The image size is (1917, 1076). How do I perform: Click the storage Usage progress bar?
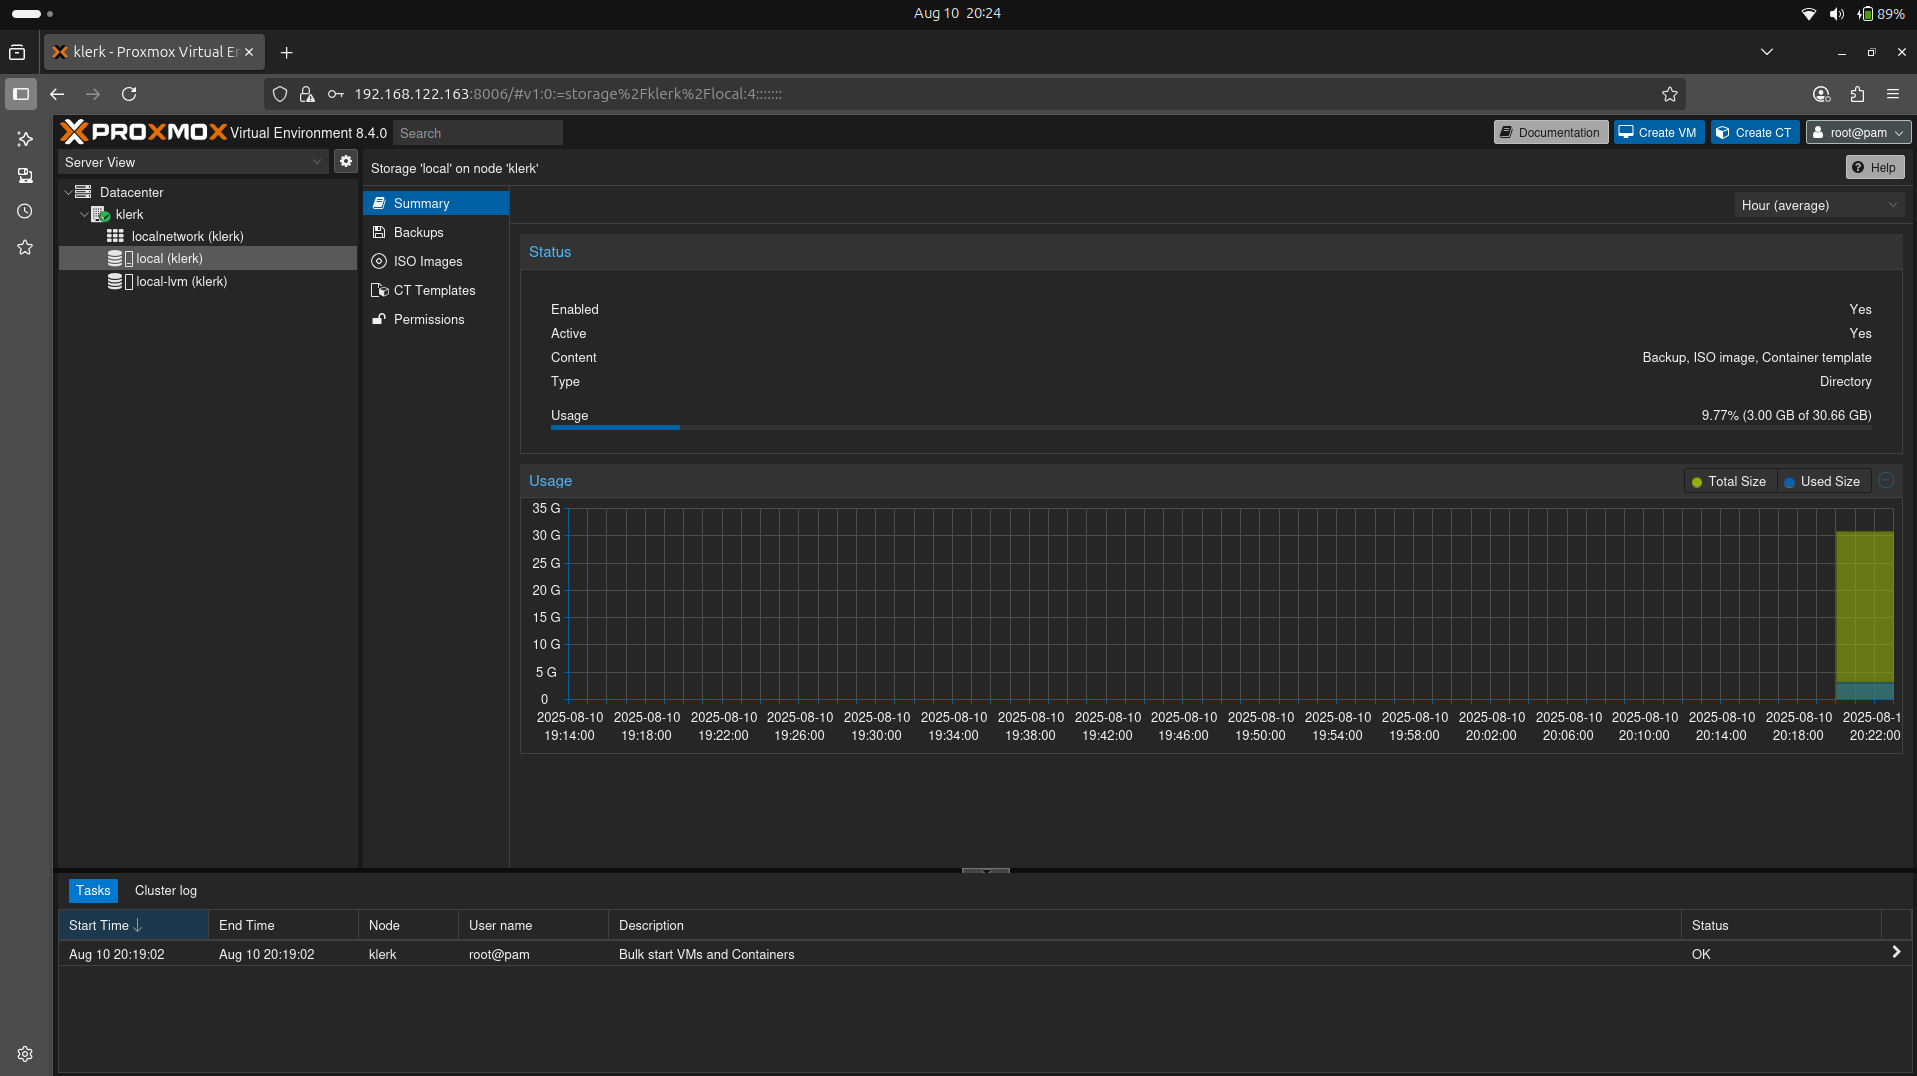[614, 427]
